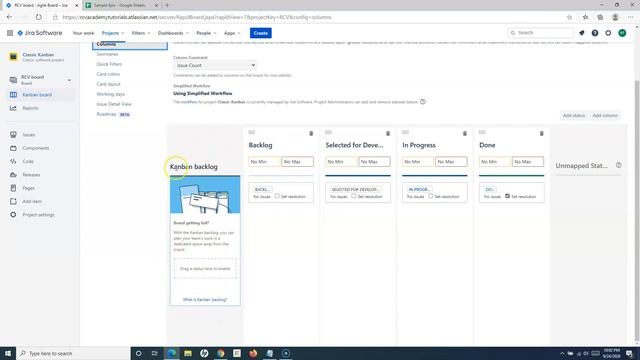Image resolution: width=640 pixels, height=360 pixels.
Task: Uncheck Set resolution for DONE status
Action: pyautogui.click(x=507, y=196)
